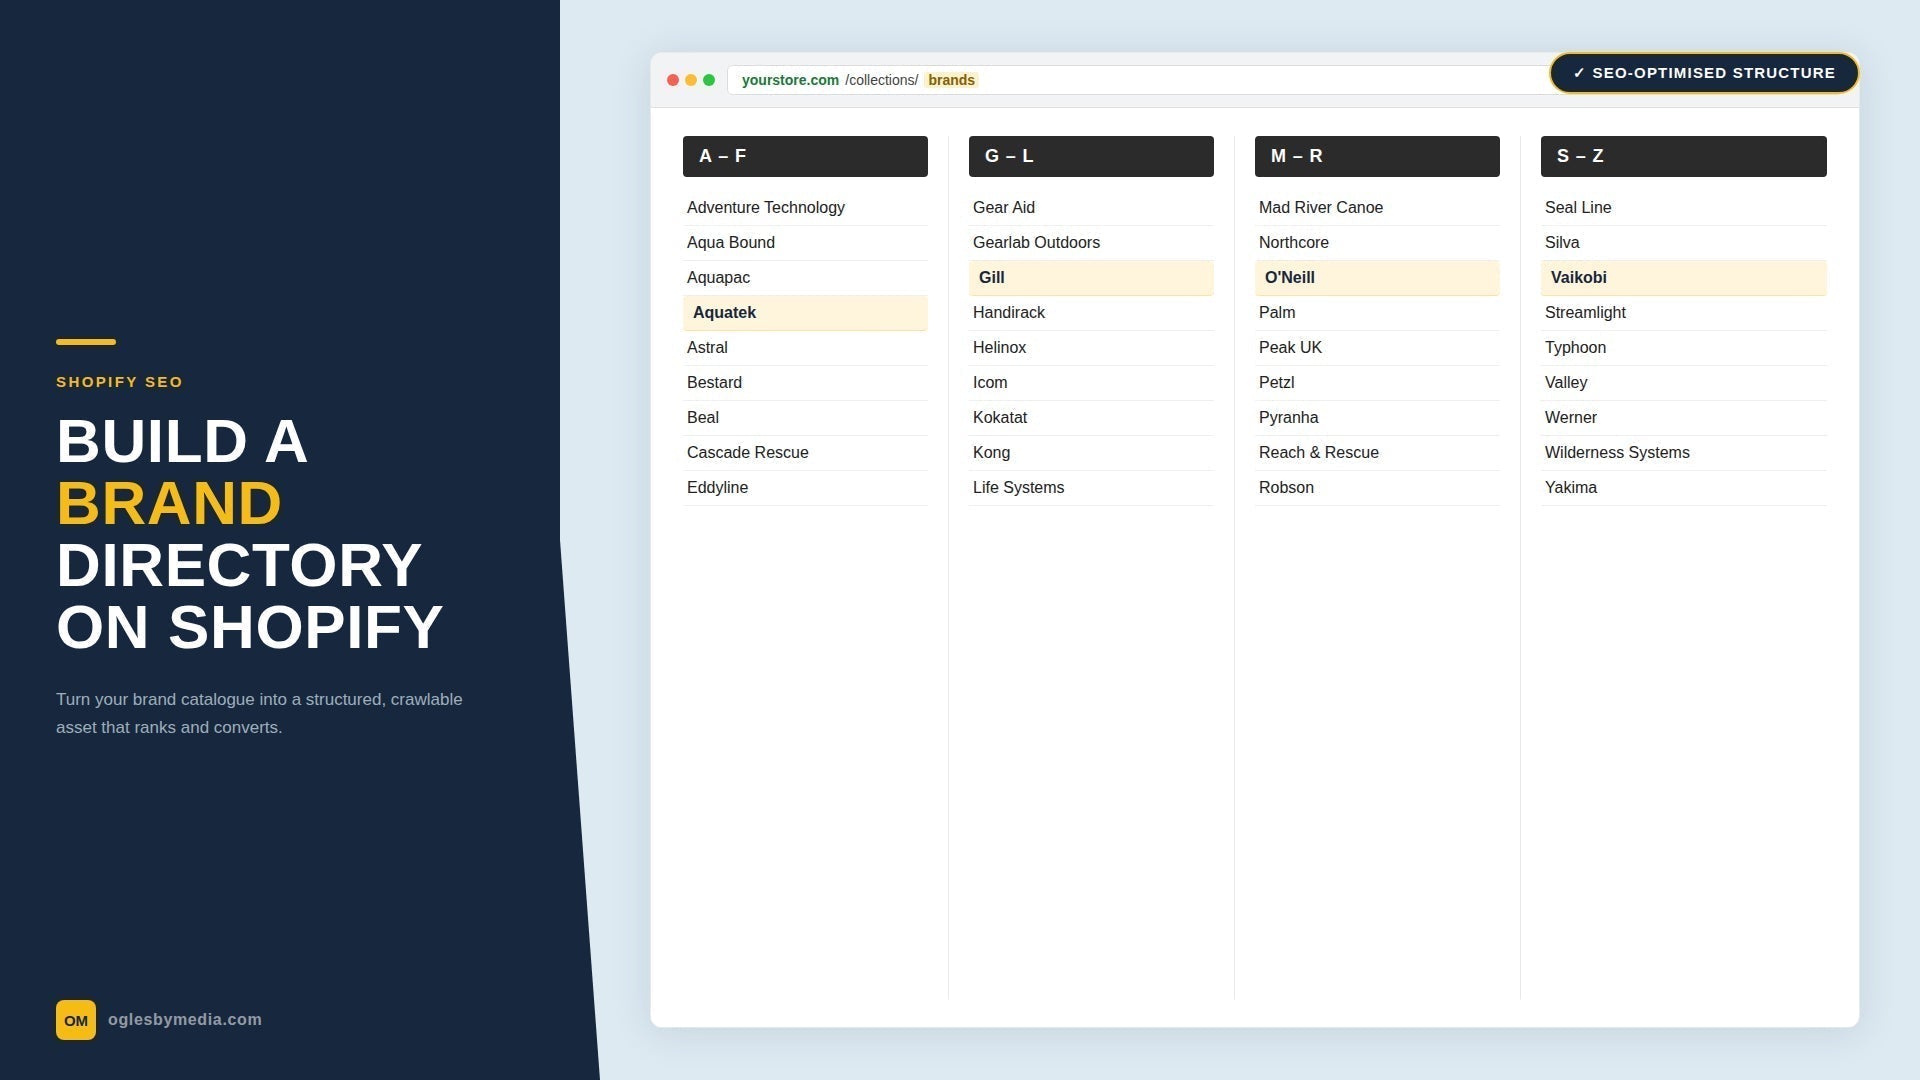Viewport: 1920px width, 1080px height.
Task: Open the Aquapac brand link
Action: (805, 278)
